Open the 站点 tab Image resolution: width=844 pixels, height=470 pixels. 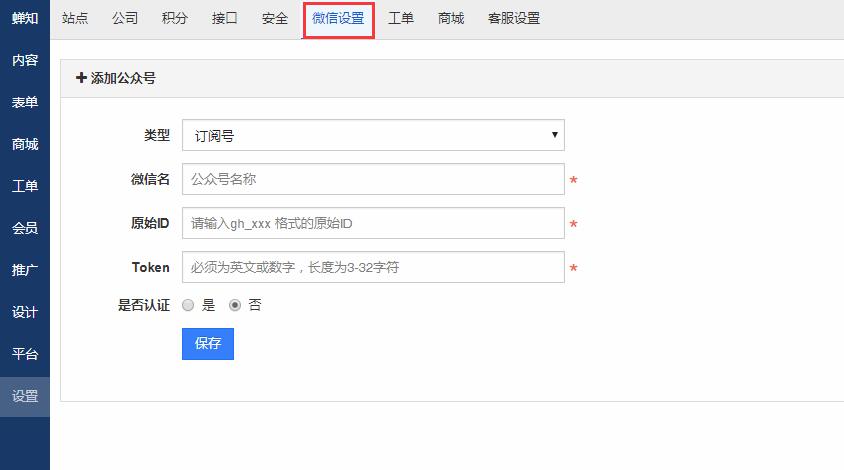[75, 18]
